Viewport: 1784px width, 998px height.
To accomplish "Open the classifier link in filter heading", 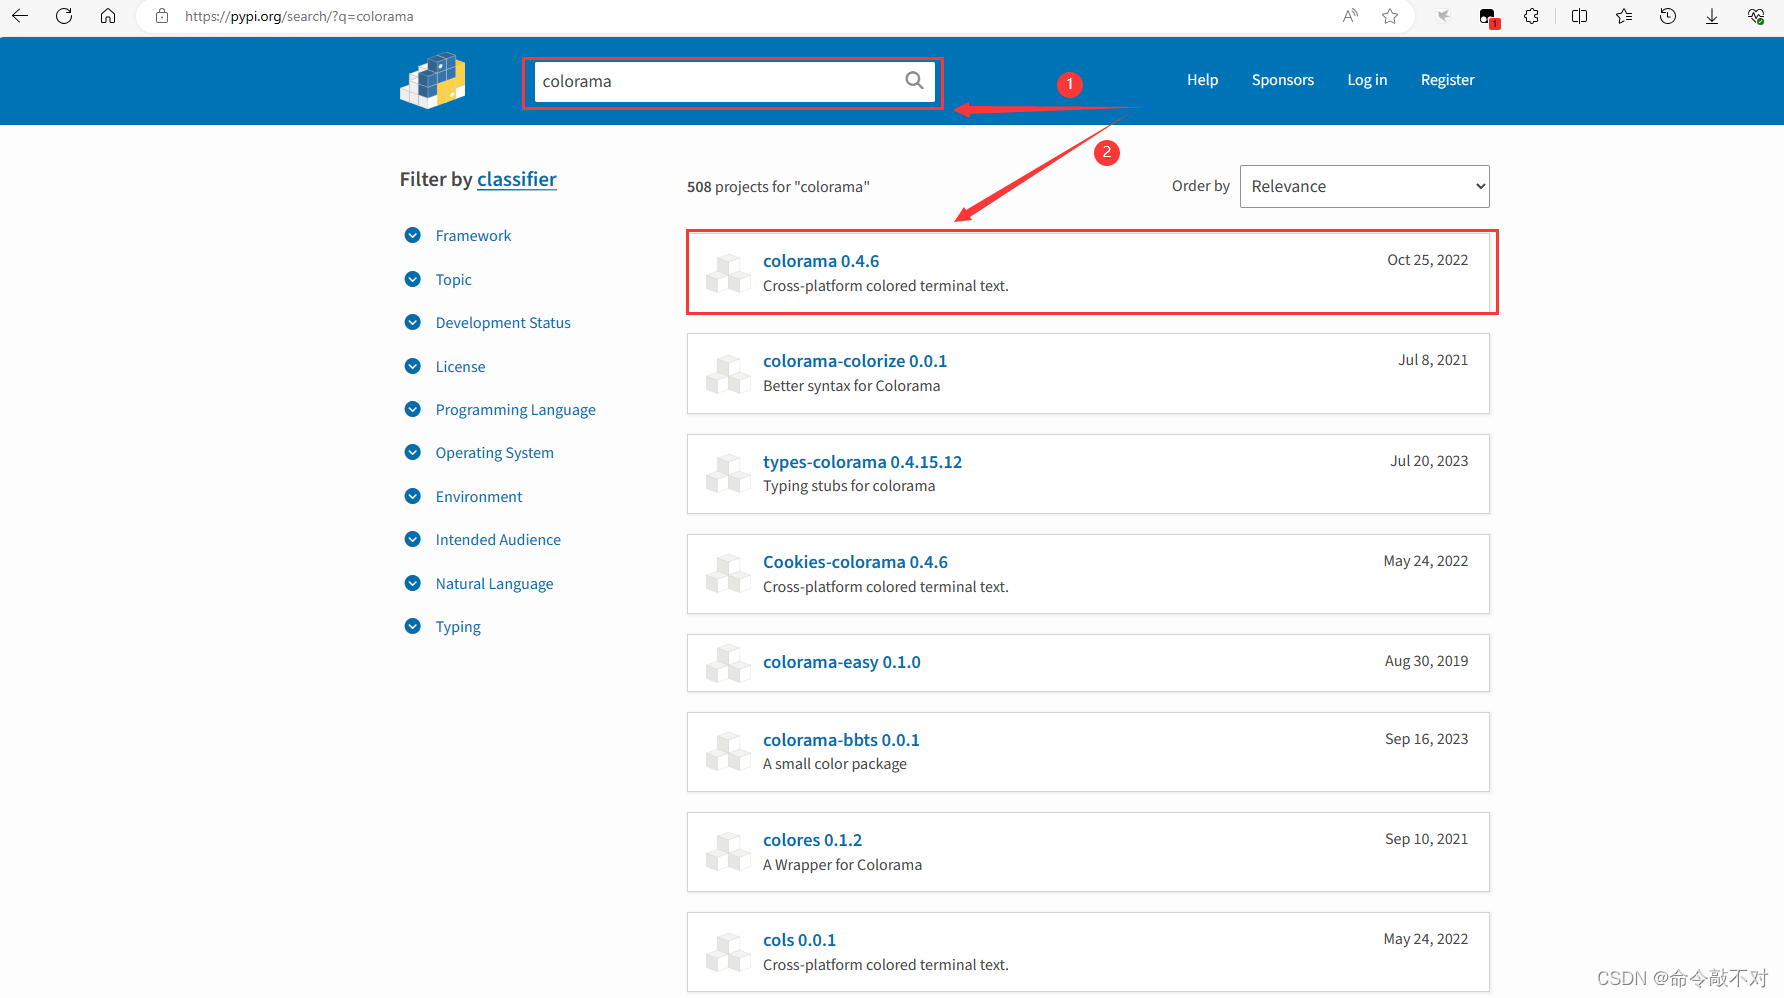I will [516, 179].
